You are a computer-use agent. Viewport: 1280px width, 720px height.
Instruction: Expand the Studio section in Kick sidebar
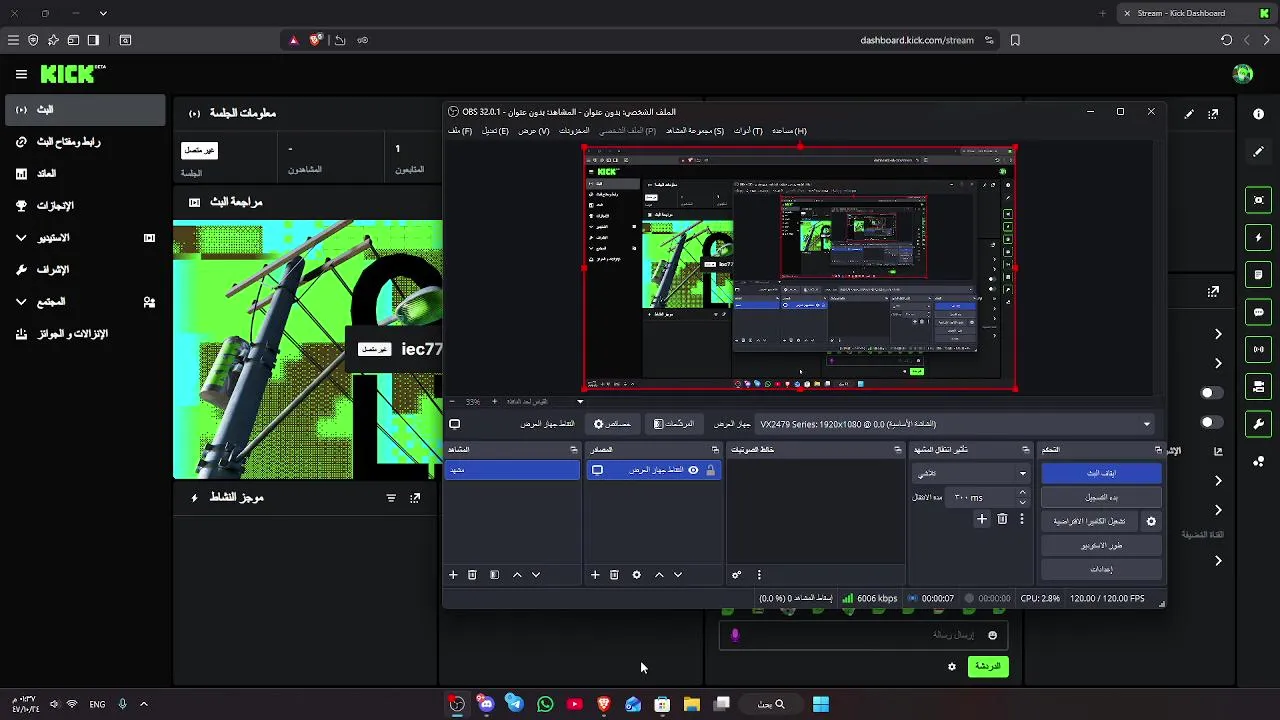[21, 238]
